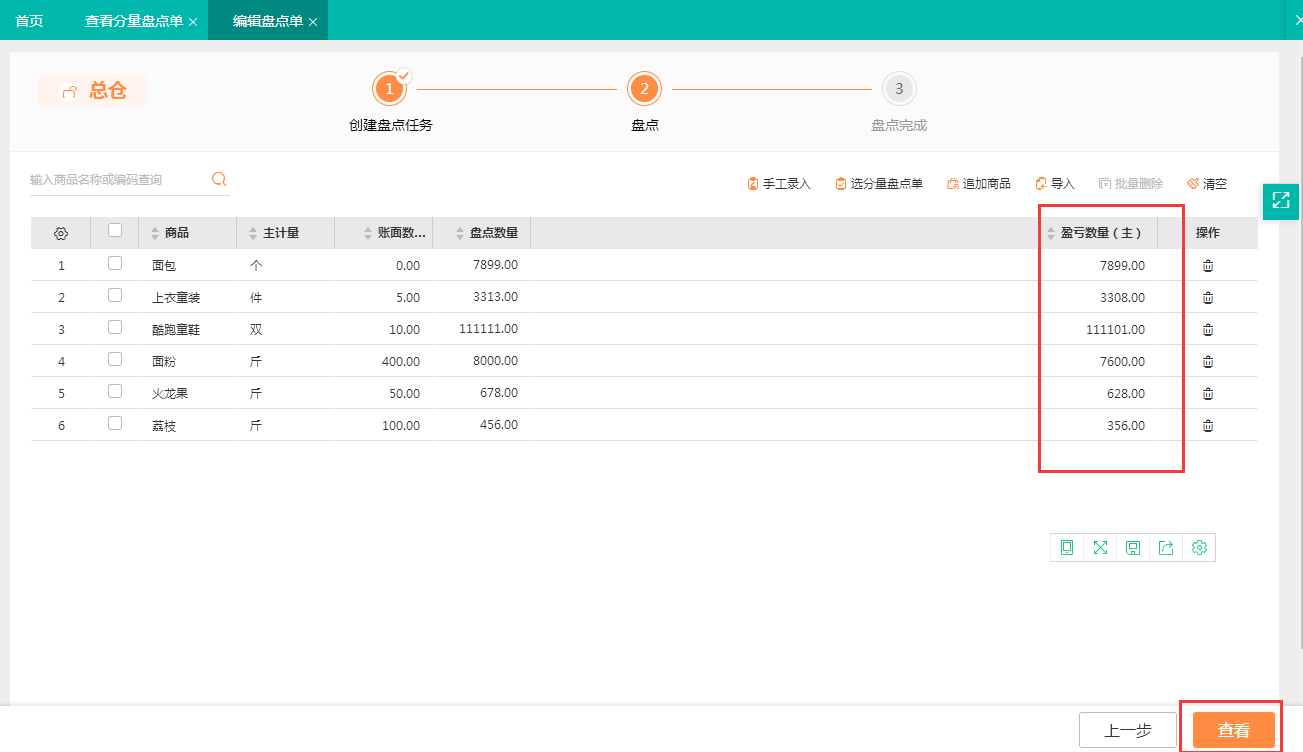The width and height of the screenshot is (1303, 752).
Task: Click the orange 查看 button
Action: (1233, 731)
